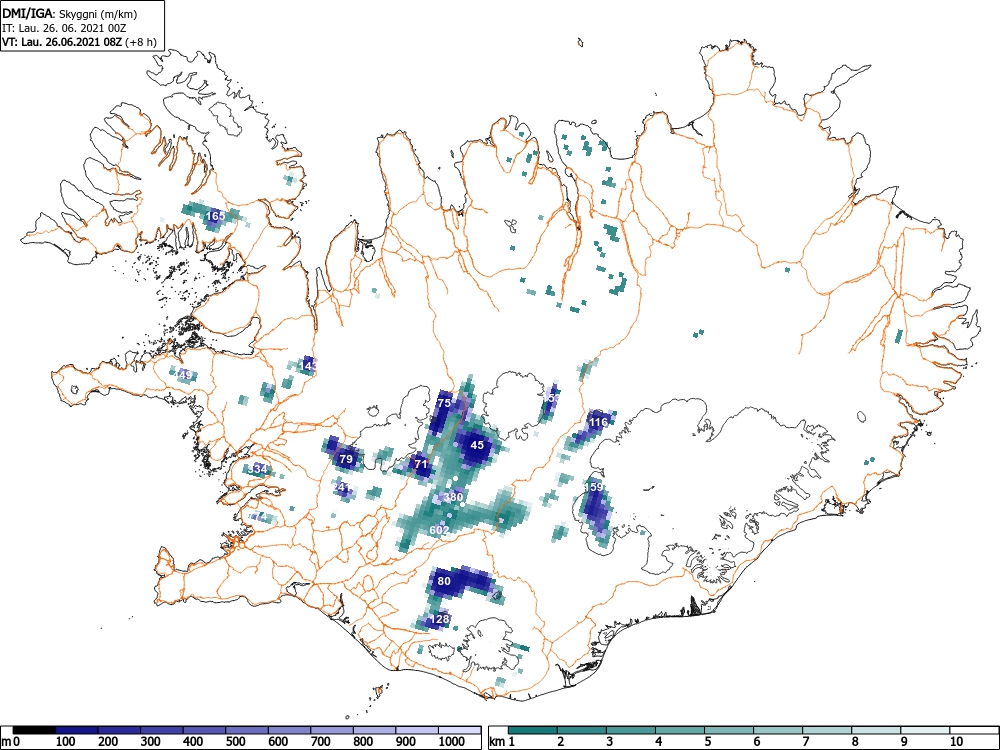The width and height of the screenshot is (1000, 750).
Task: Click the '100' tick label on the meter scale
Action: pos(66,741)
